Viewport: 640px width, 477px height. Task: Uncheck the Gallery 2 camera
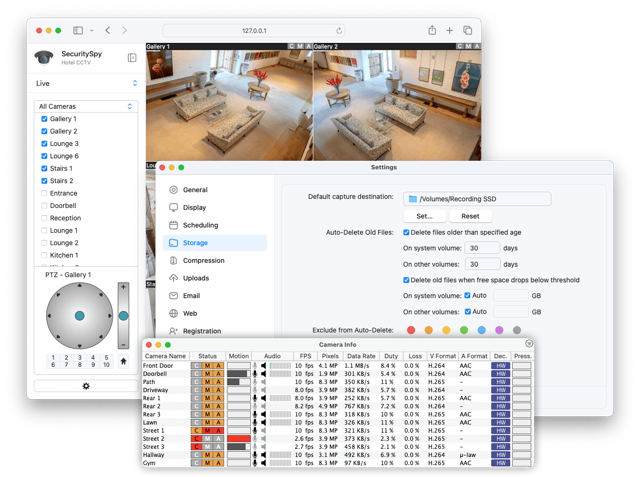click(44, 131)
